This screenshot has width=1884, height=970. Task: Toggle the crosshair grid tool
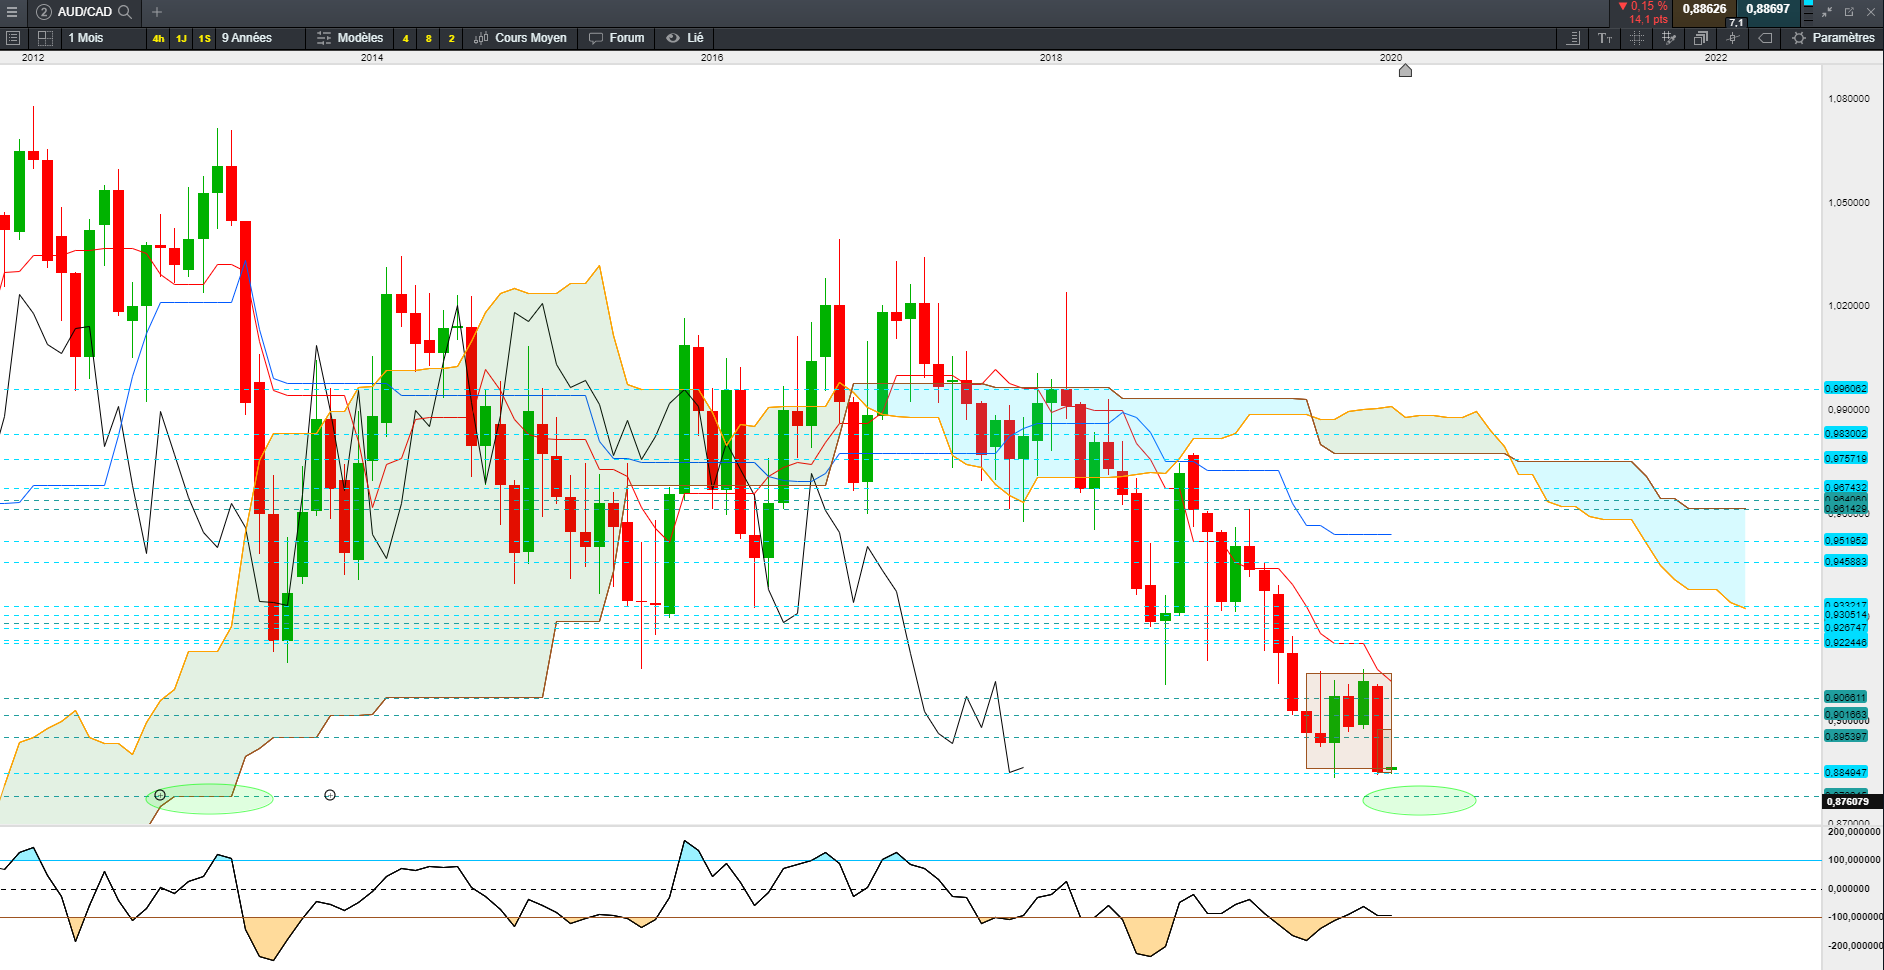(1637, 38)
